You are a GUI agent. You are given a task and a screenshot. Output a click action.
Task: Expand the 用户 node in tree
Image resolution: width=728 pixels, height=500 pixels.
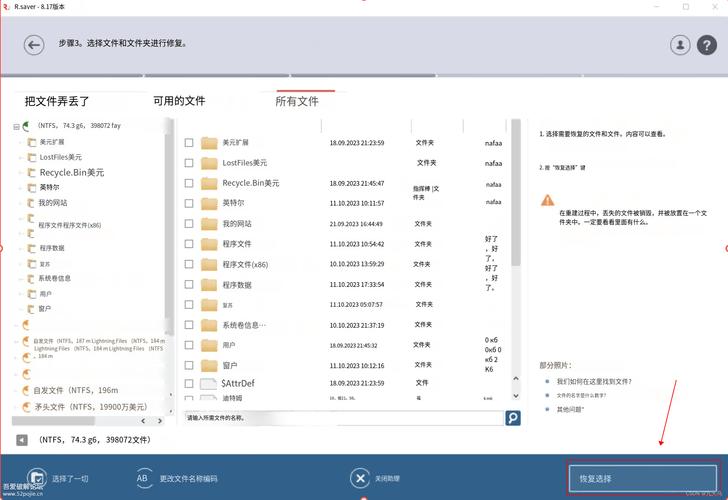point(20,294)
